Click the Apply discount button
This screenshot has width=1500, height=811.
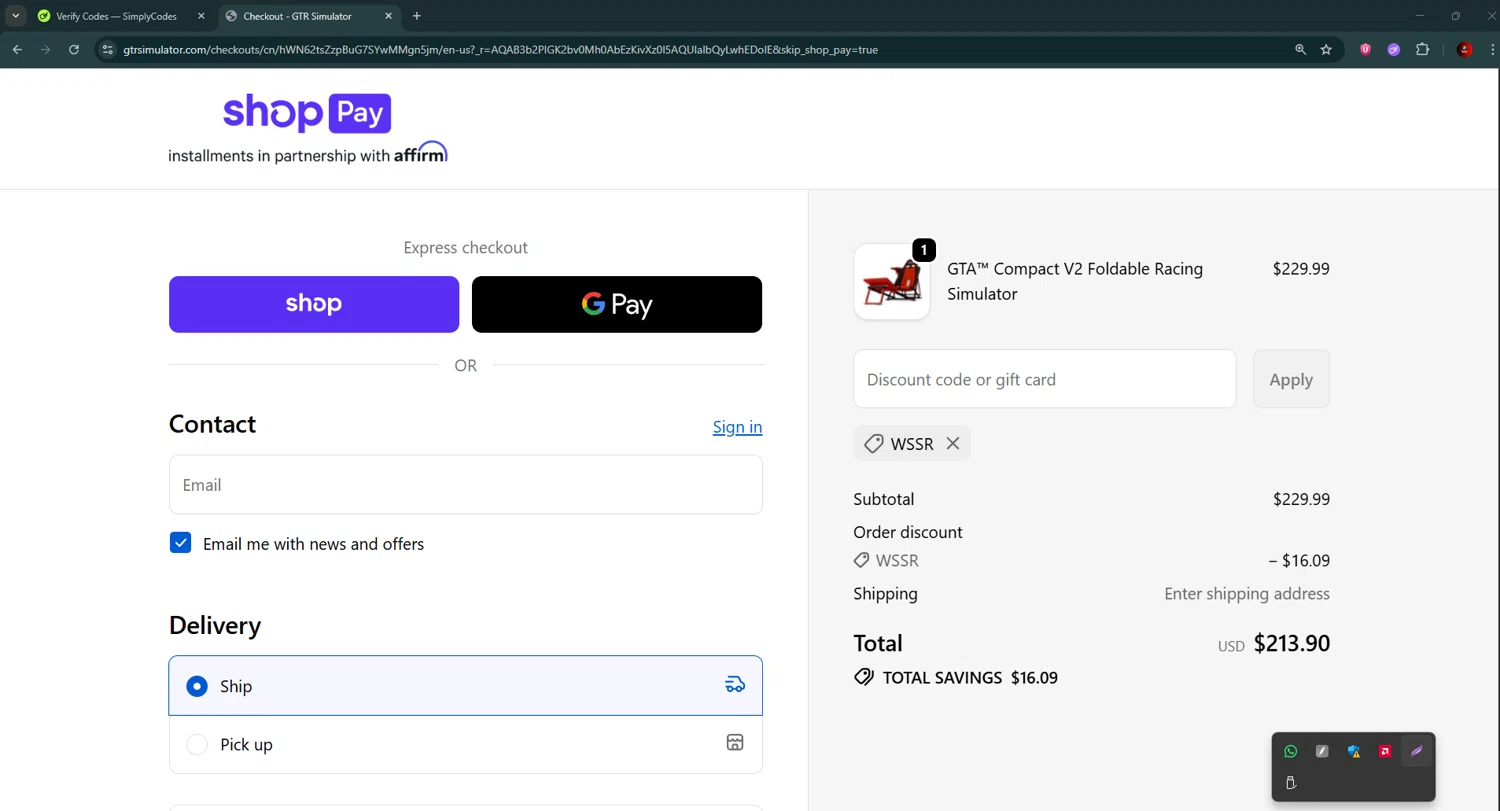(x=1291, y=379)
